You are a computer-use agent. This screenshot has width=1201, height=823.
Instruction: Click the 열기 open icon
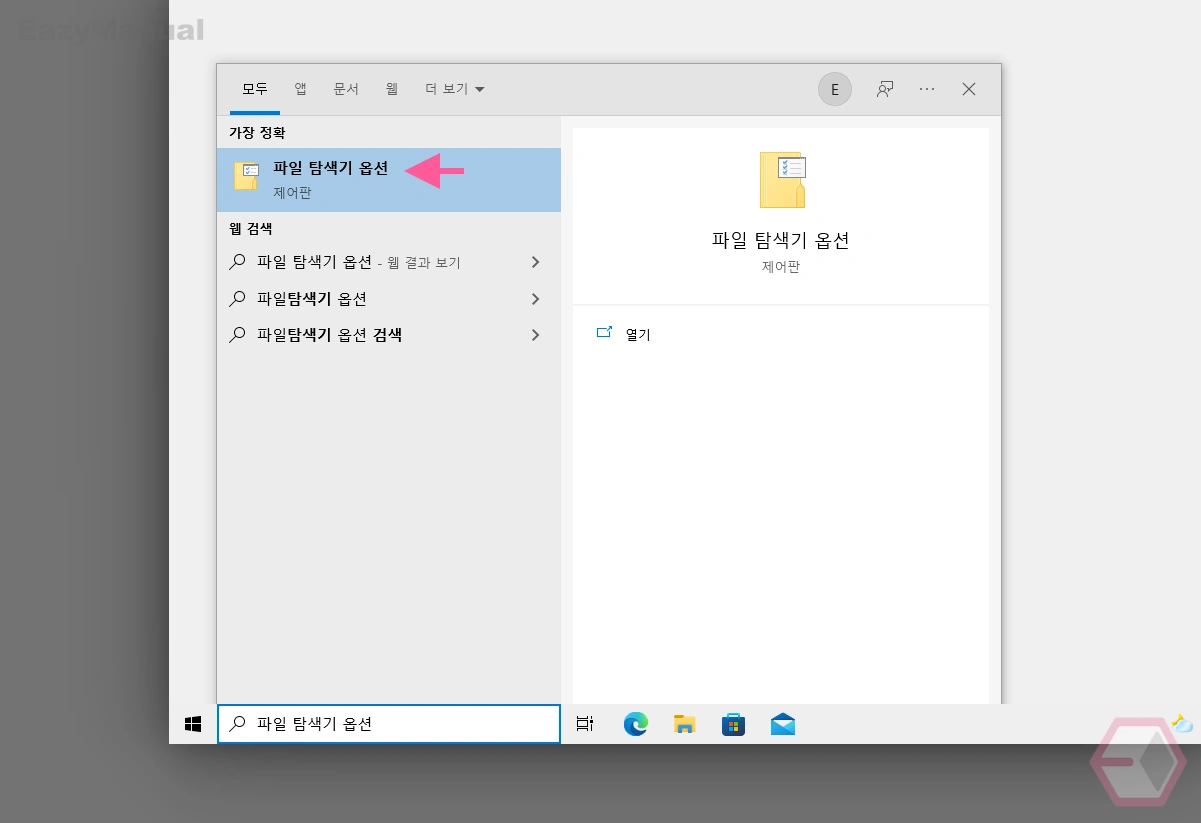[x=604, y=333]
